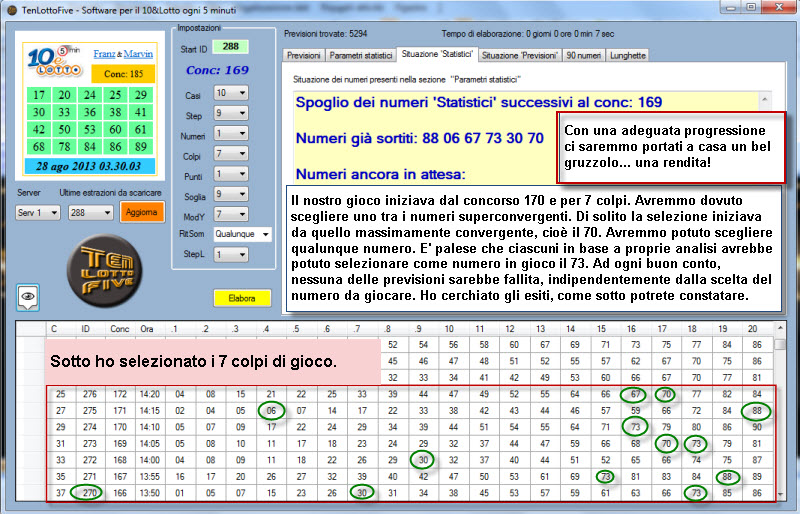Screen dimensions: 800x514
Task: Click the TenLottoFive title bar app icon
Action: (11, 10)
